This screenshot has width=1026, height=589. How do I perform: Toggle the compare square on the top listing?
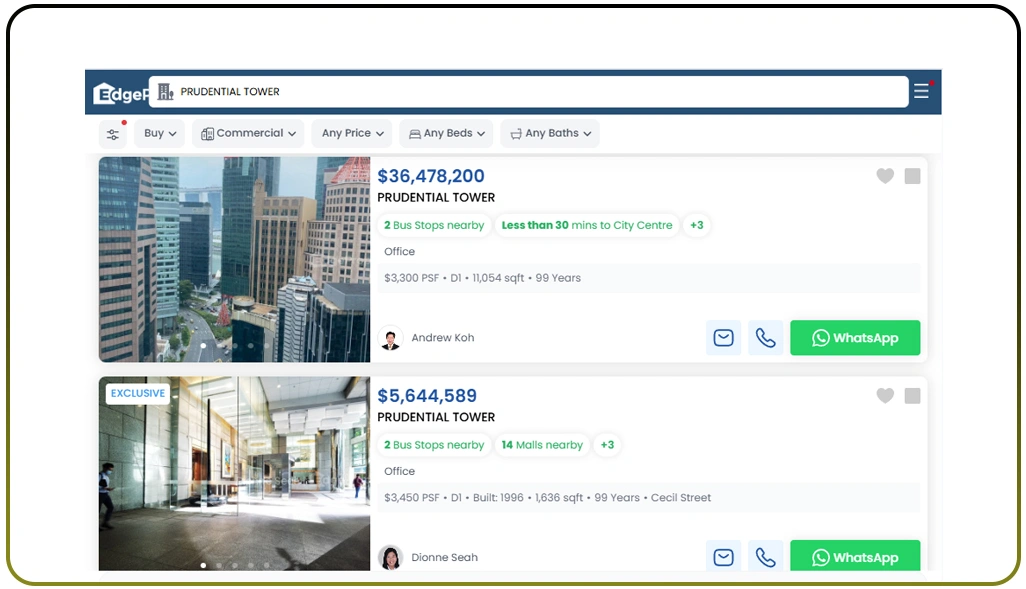coord(912,176)
